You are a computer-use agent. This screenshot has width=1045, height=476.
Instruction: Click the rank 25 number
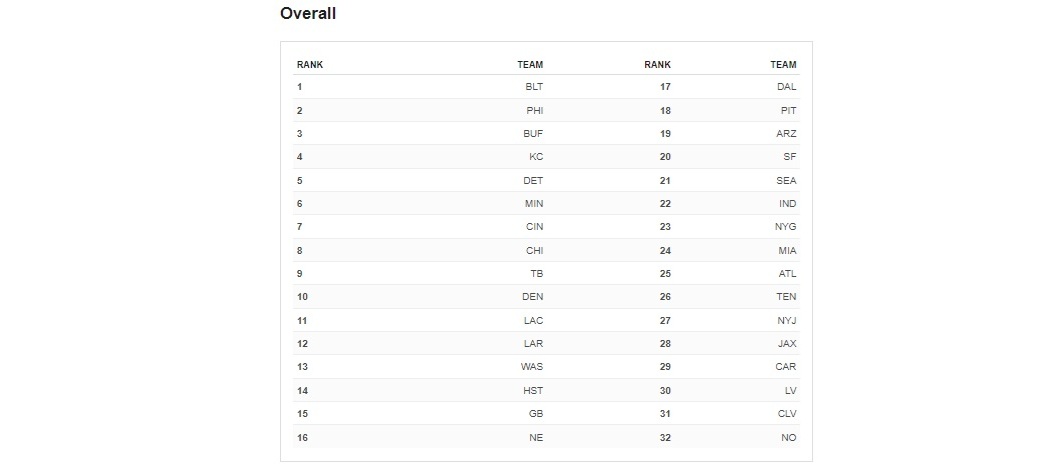tap(665, 274)
